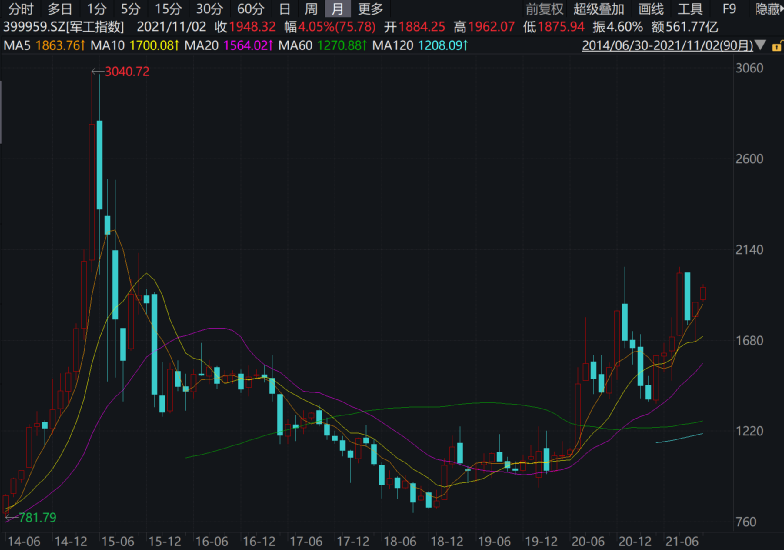Toggle 前复权 price adjustment
The image size is (784, 550).
point(545,9)
